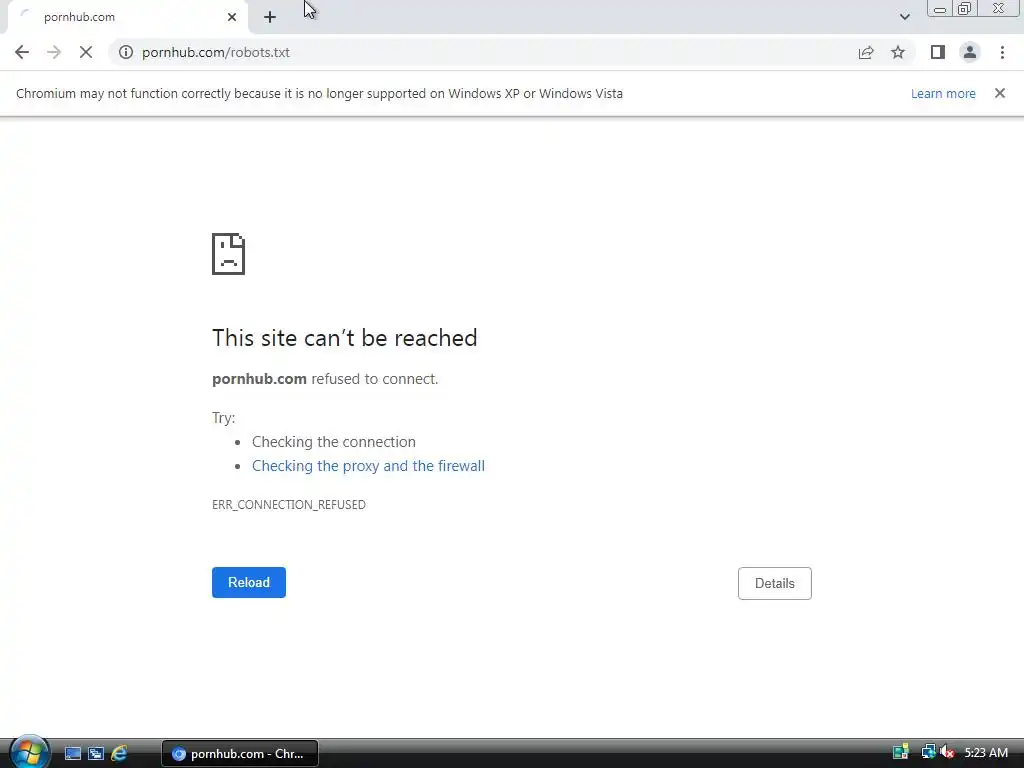Open the network status tray icon
Image resolution: width=1024 pixels, height=768 pixels.
point(928,752)
